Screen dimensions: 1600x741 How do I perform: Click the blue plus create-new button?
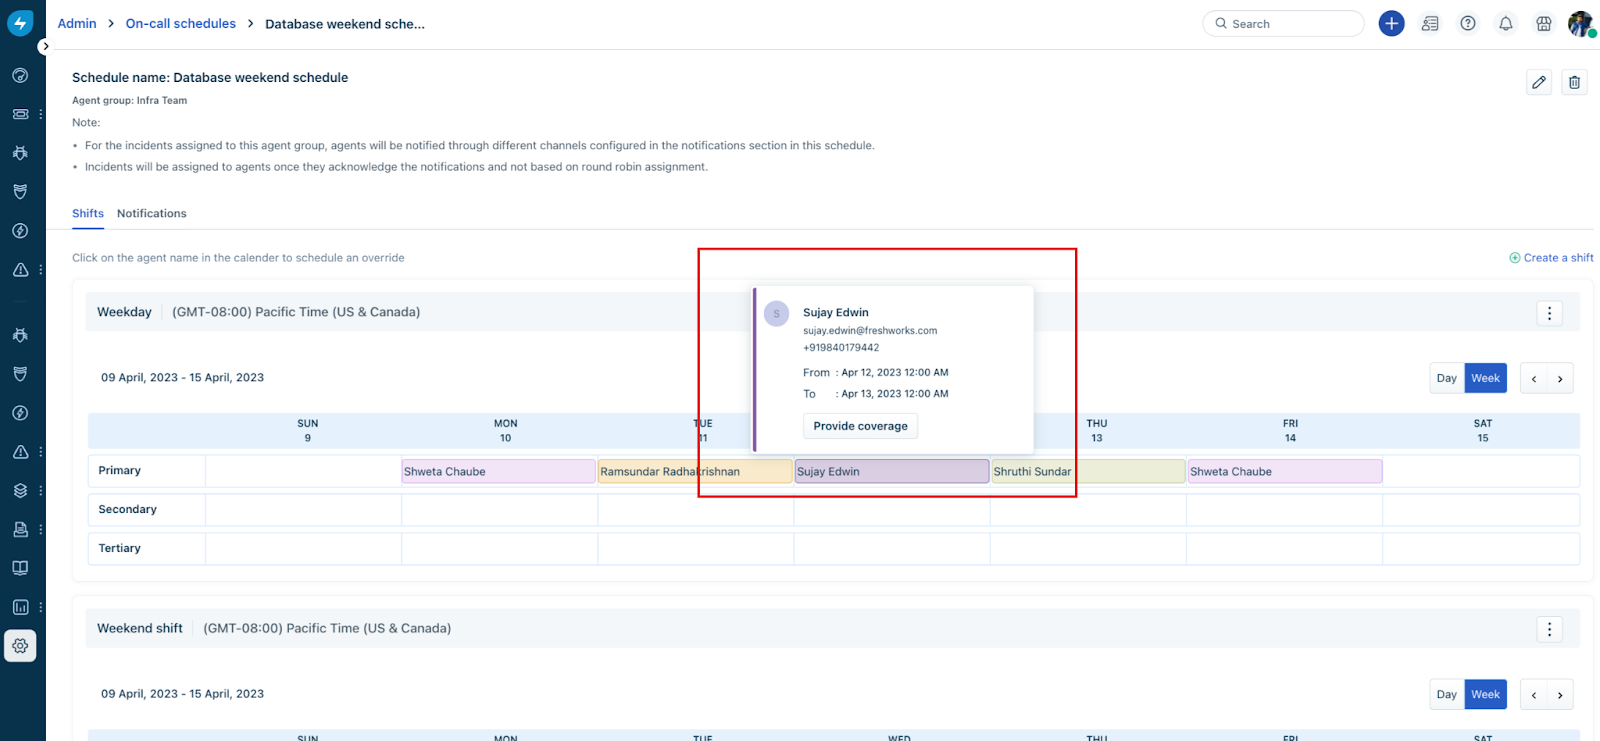tap(1391, 23)
